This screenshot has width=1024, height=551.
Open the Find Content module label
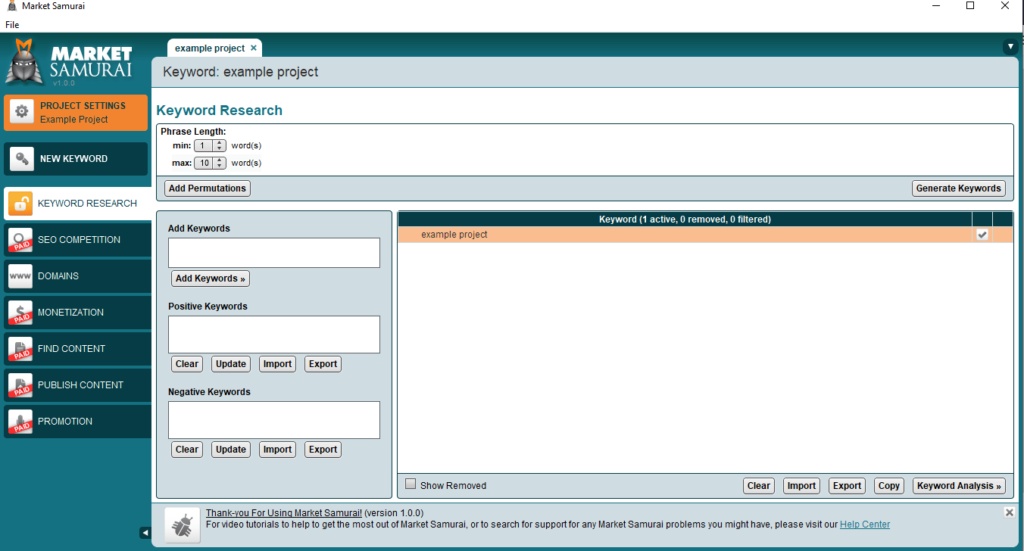(71, 349)
